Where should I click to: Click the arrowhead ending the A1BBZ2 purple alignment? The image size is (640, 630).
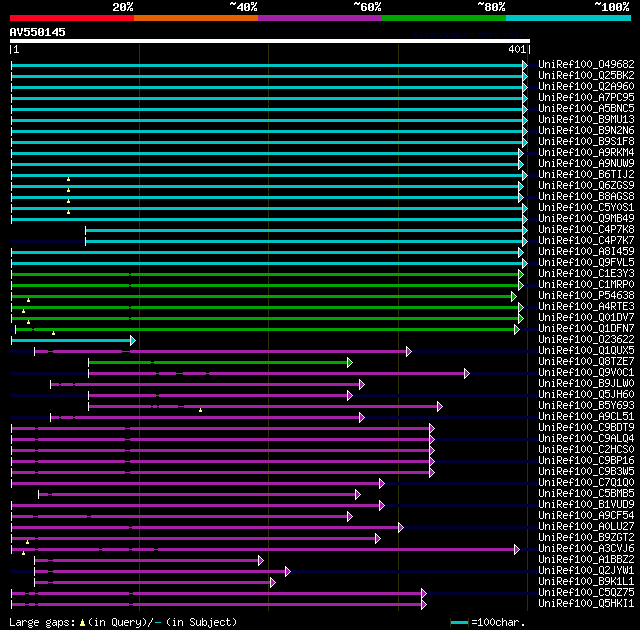tap(261, 561)
